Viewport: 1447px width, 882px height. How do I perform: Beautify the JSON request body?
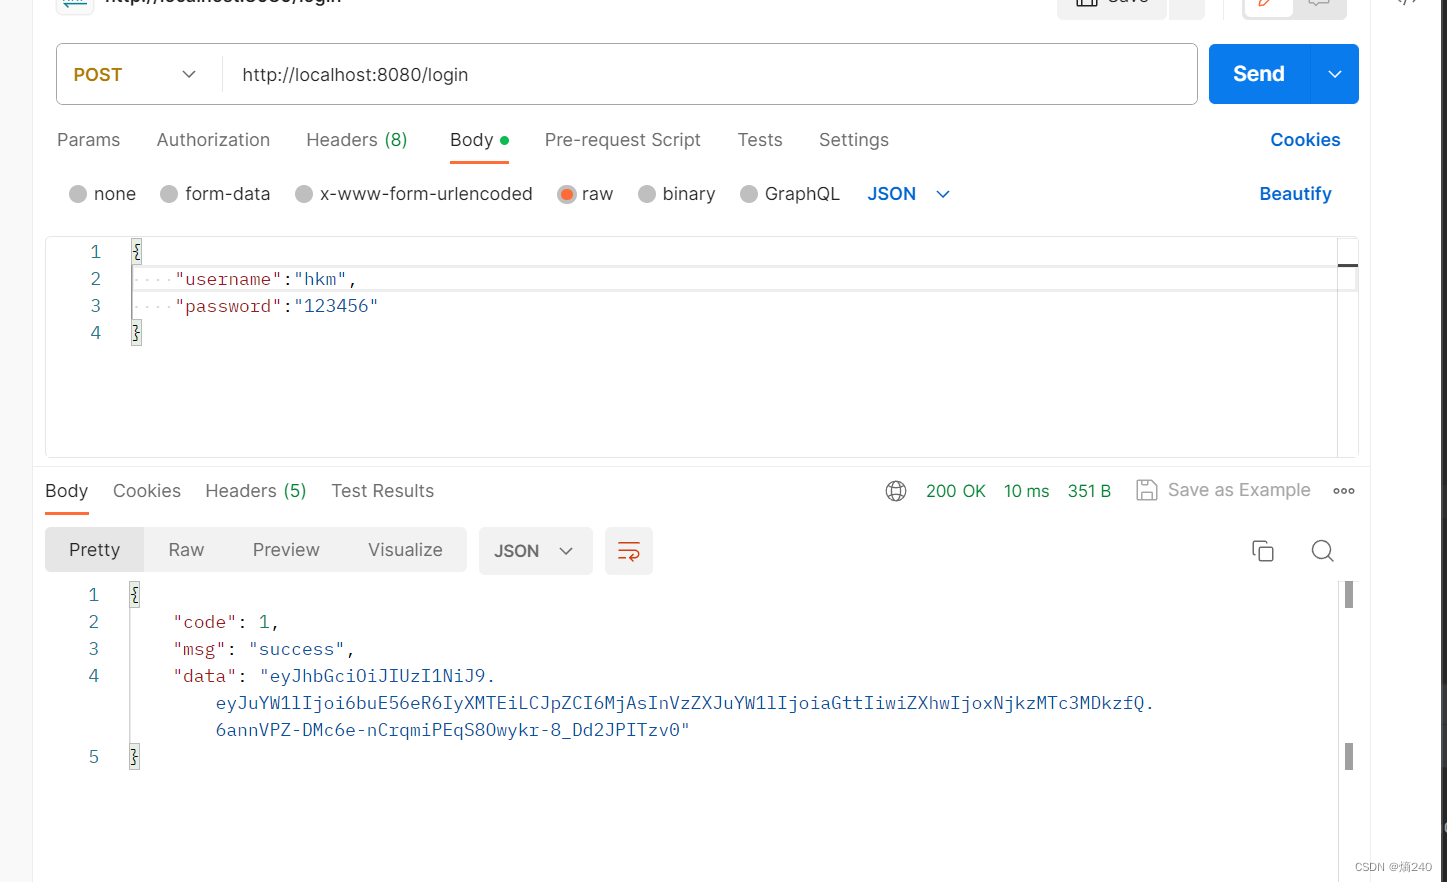pos(1295,193)
